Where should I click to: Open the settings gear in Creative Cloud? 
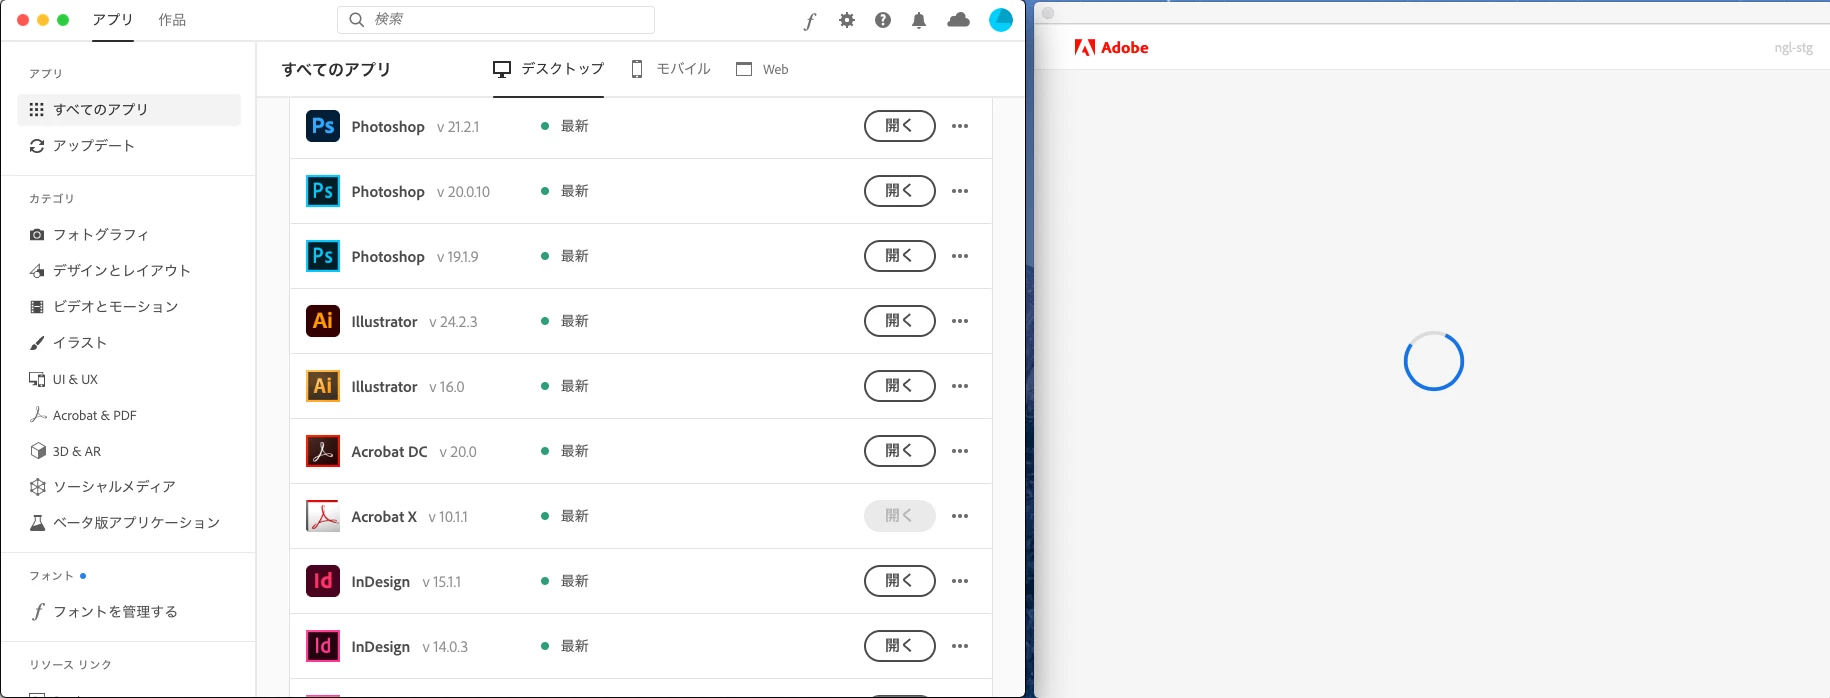[847, 20]
